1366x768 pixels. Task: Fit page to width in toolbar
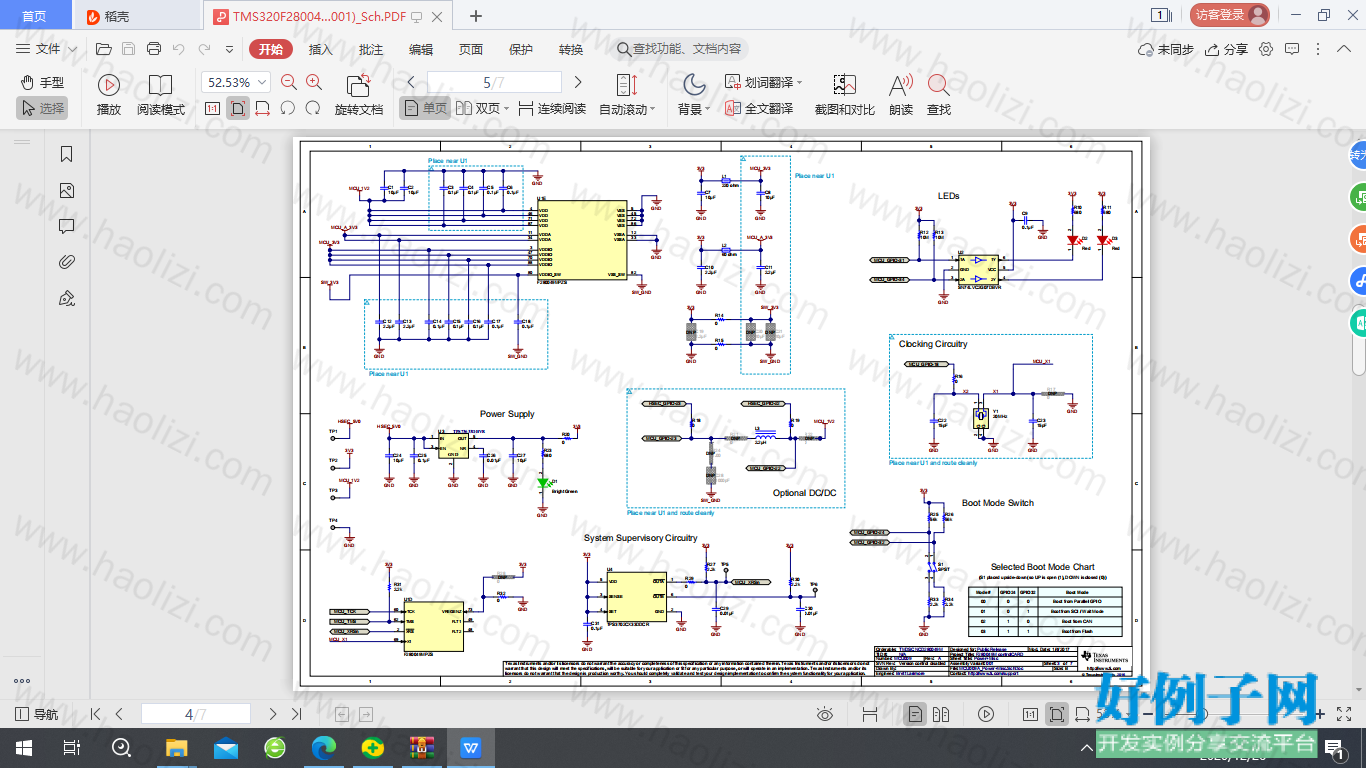click(262, 108)
